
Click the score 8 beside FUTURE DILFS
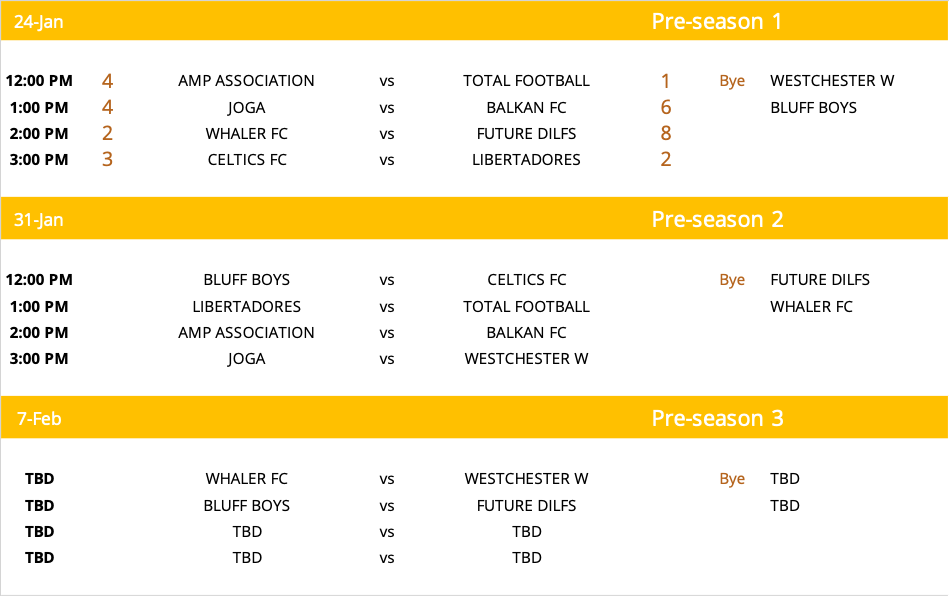point(666,133)
